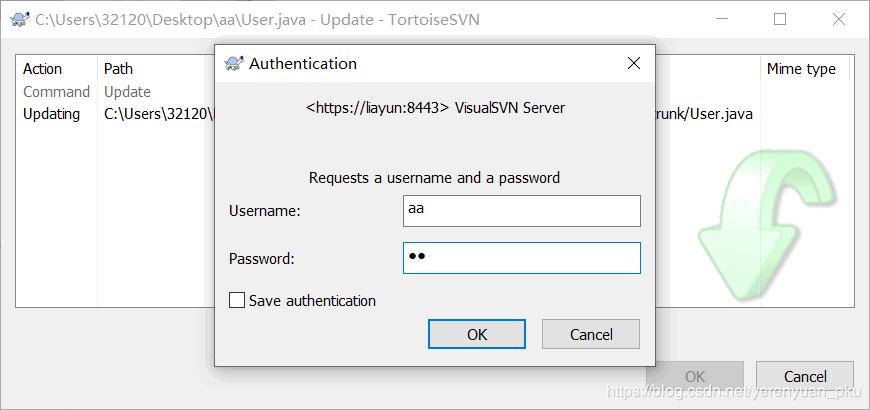Image resolution: width=870 pixels, height=410 pixels.
Task: Confirm credentials with the dialog OK button
Action: pos(477,334)
